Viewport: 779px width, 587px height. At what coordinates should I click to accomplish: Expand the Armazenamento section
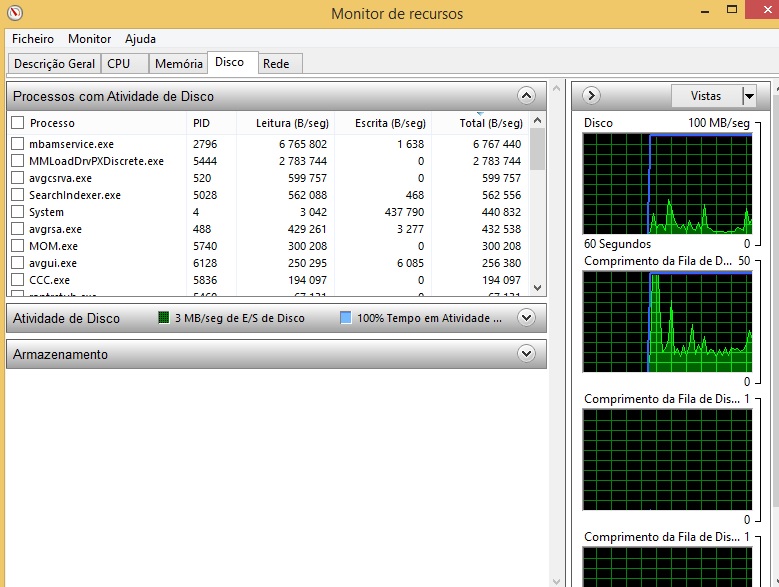coord(527,354)
